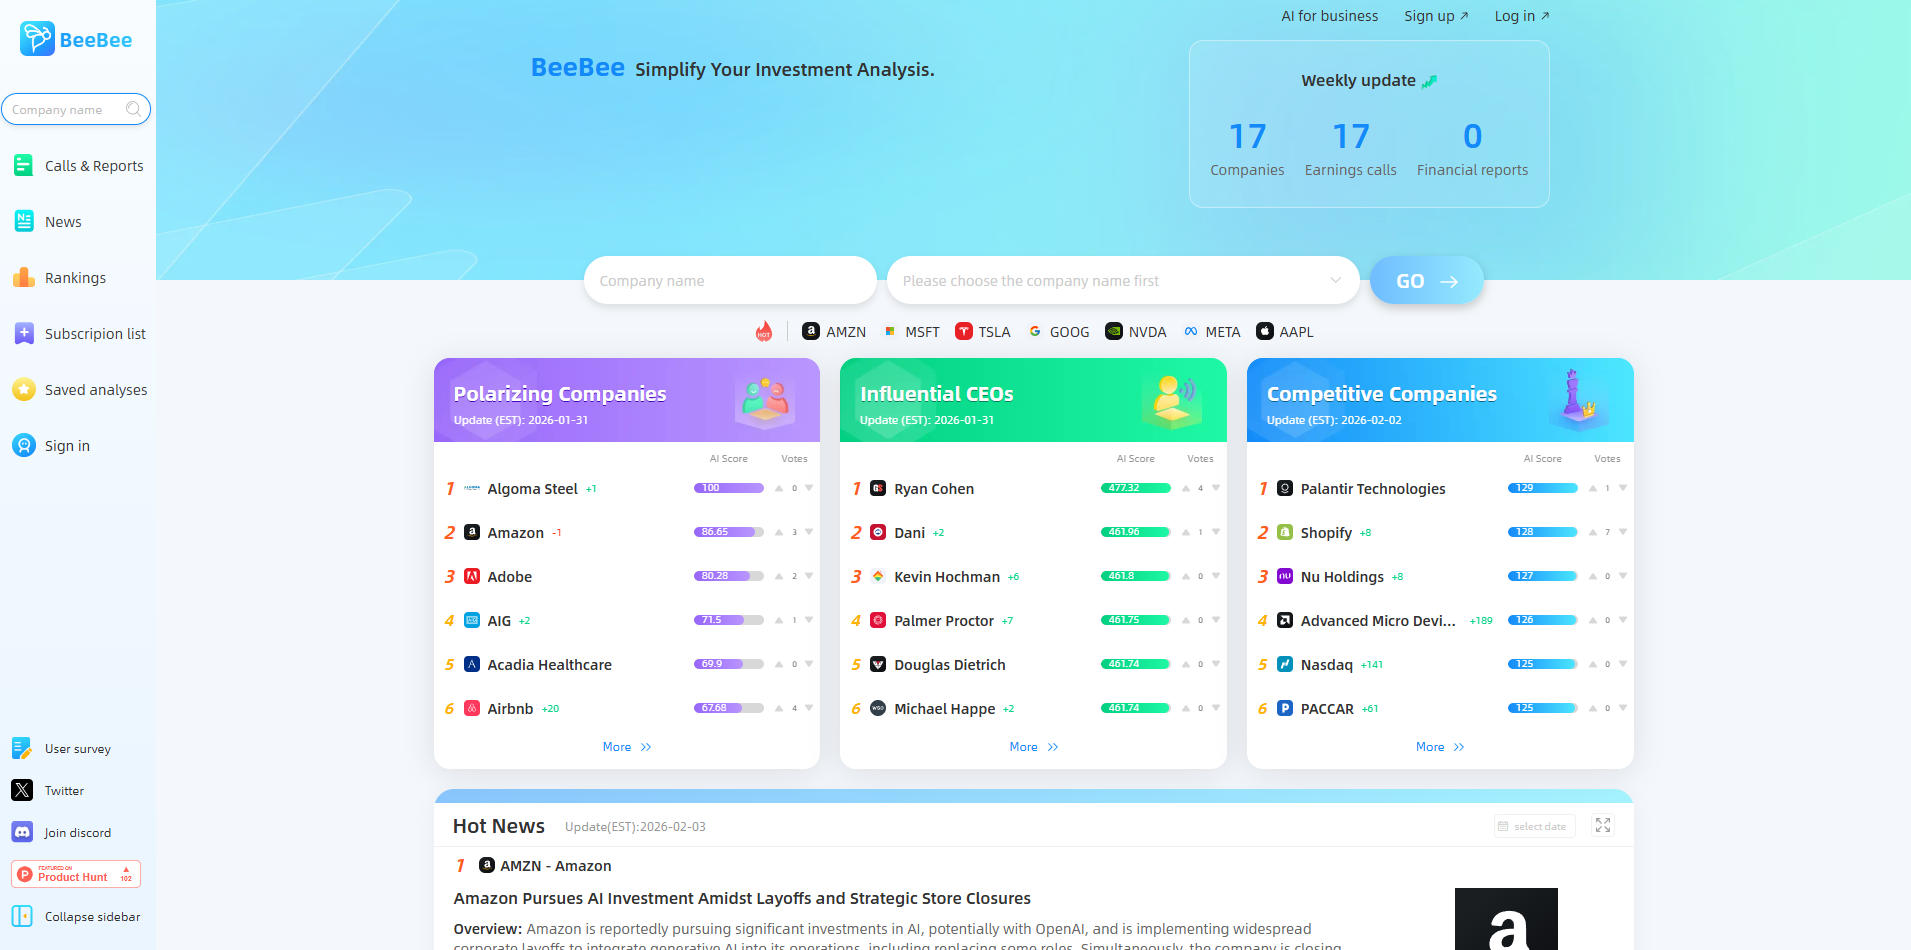Select the TSLA ticker shortcut
Screen dimensions: 1911x950
(x=983, y=331)
